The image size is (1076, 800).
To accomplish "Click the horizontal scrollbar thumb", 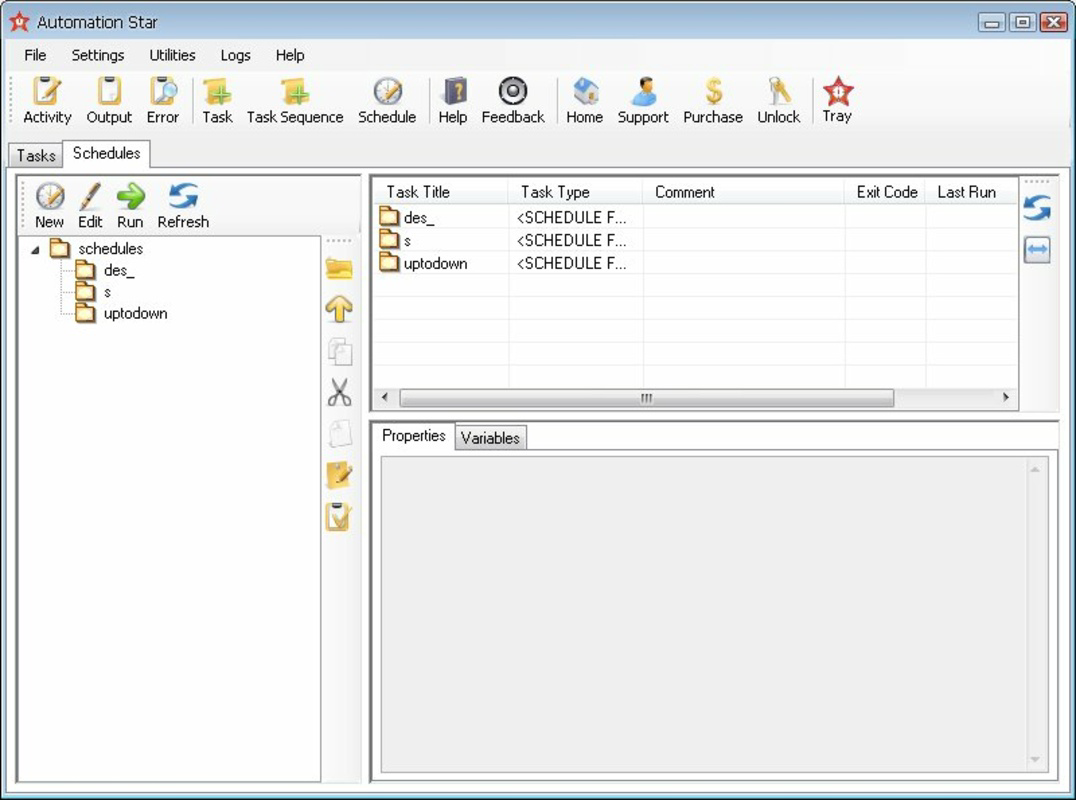I will (x=646, y=398).
